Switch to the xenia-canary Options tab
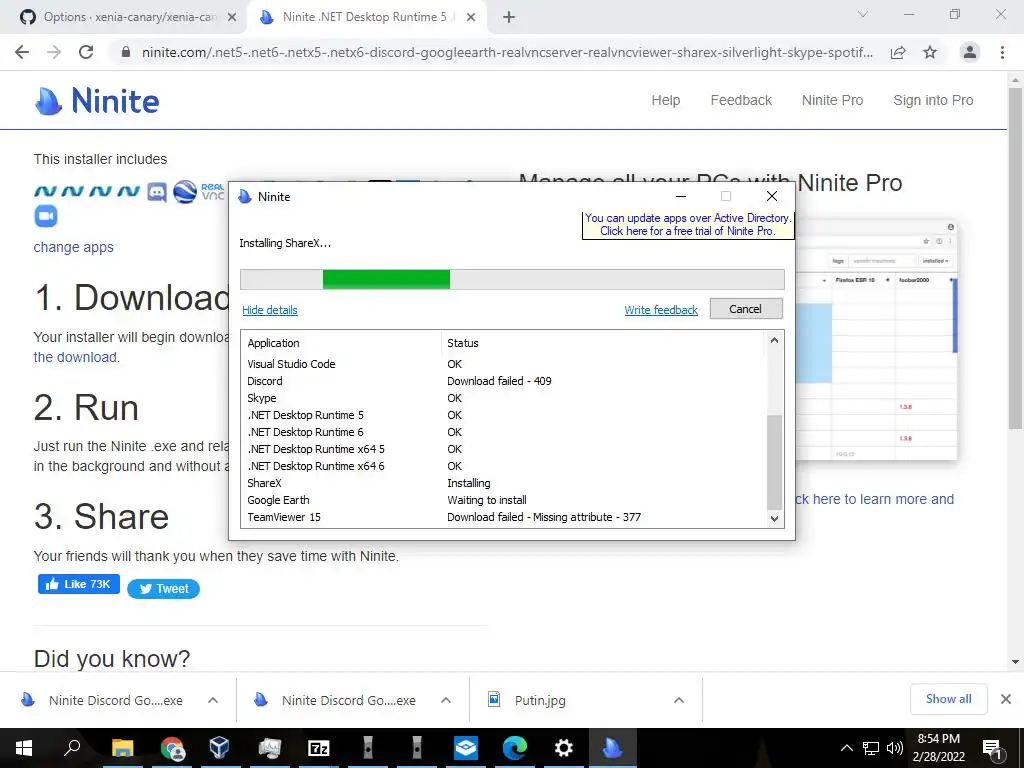1024x768 pixels. click(x=129, y=18)
